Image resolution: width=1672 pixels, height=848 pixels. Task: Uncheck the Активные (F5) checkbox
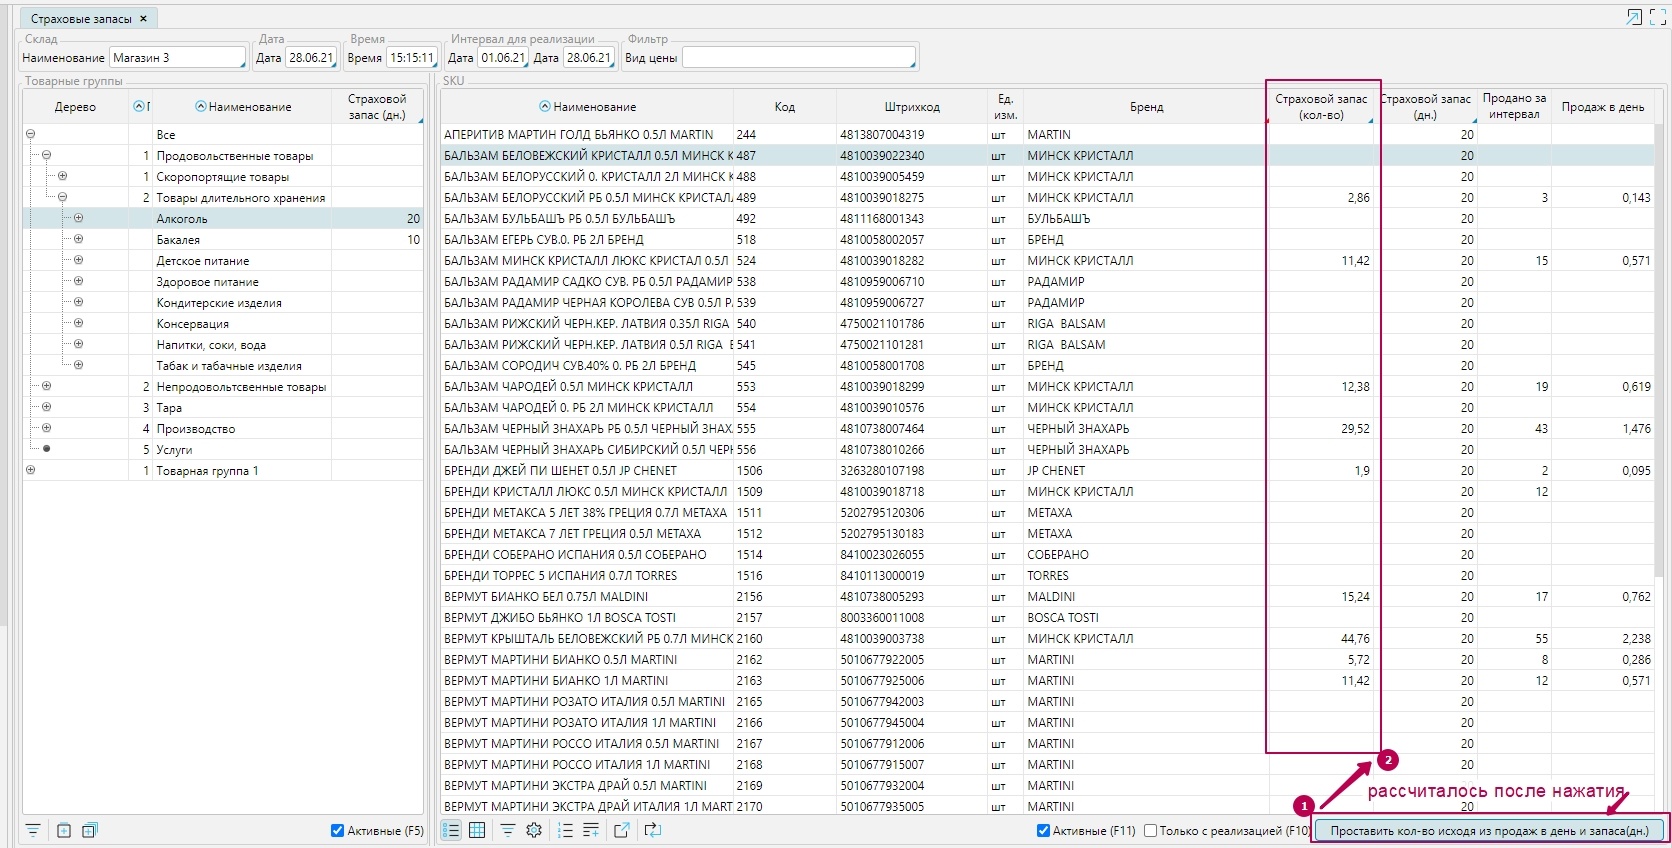click(338, 830)
